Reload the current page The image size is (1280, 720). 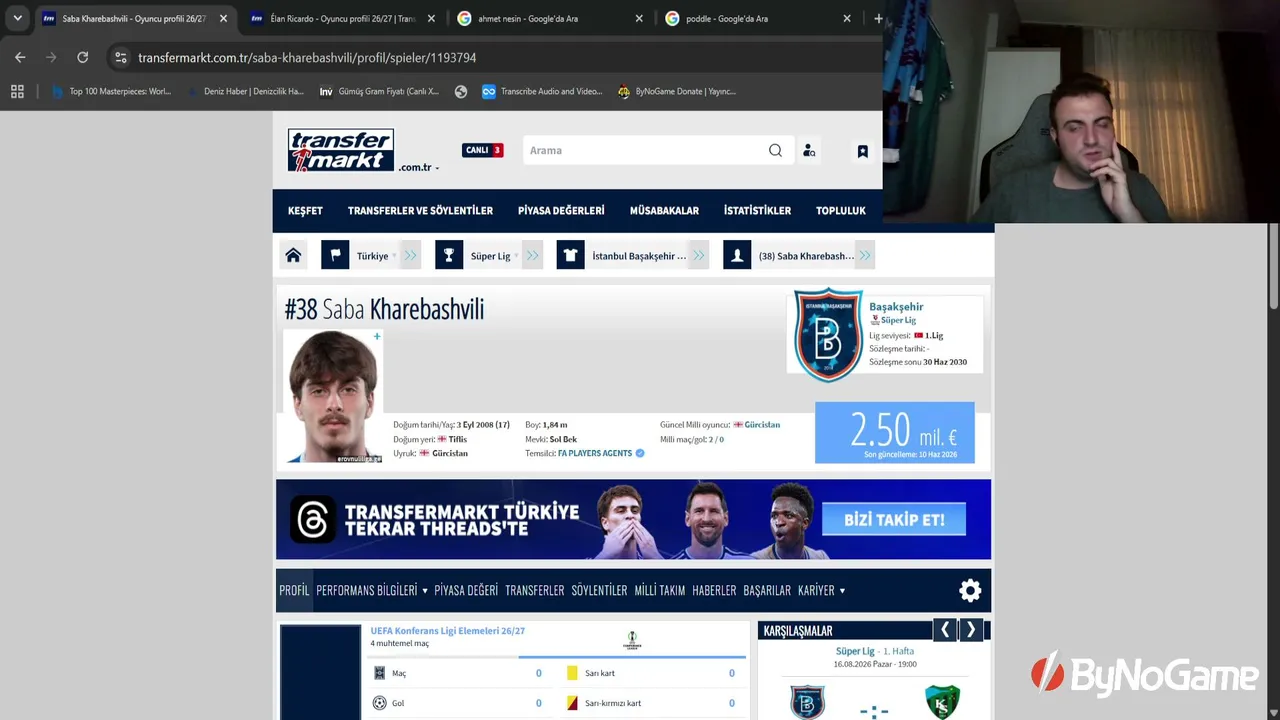click(83, 58)
